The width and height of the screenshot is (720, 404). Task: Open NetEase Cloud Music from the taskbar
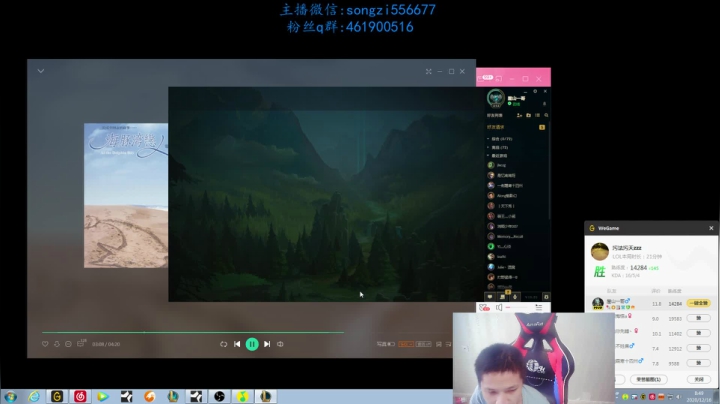[x=80, y=396]
